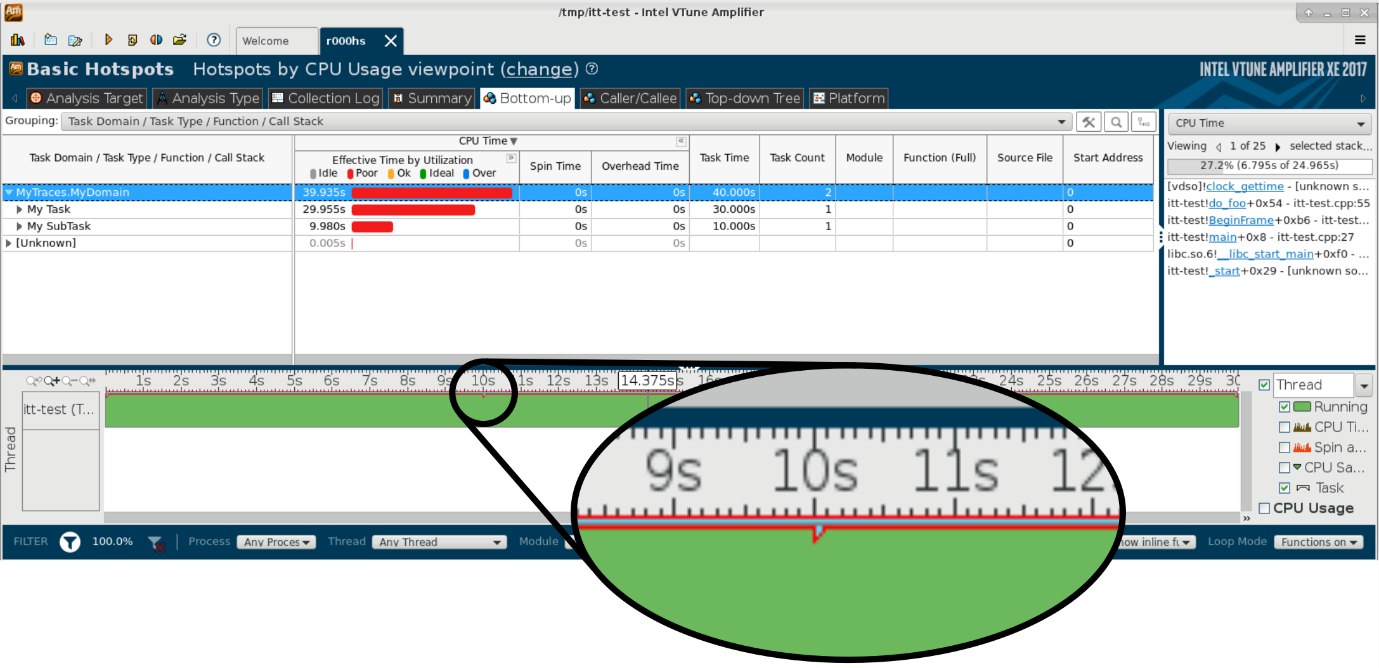Screen dimensions: 1379x668
Task: Enable the CPU Usage checkbox
Action: pos(1264,508)
